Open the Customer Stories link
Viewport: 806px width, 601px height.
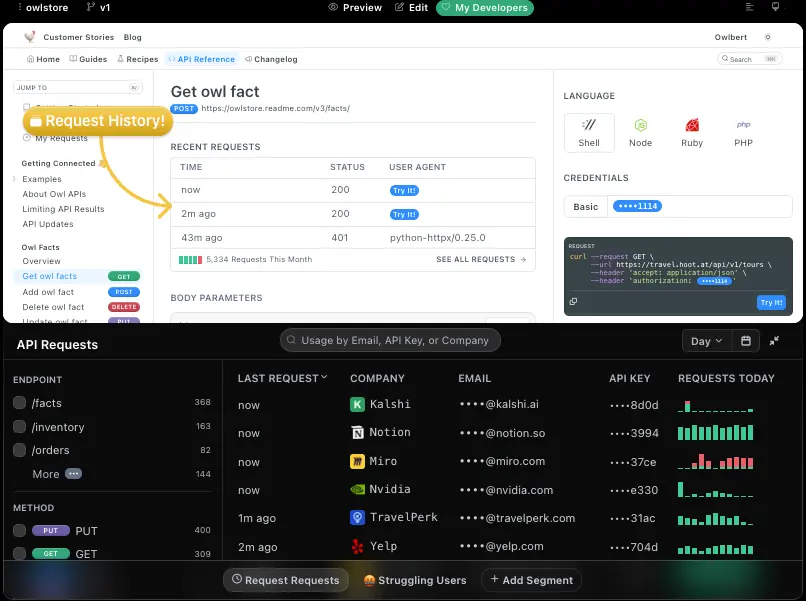[x=79, y=37]
